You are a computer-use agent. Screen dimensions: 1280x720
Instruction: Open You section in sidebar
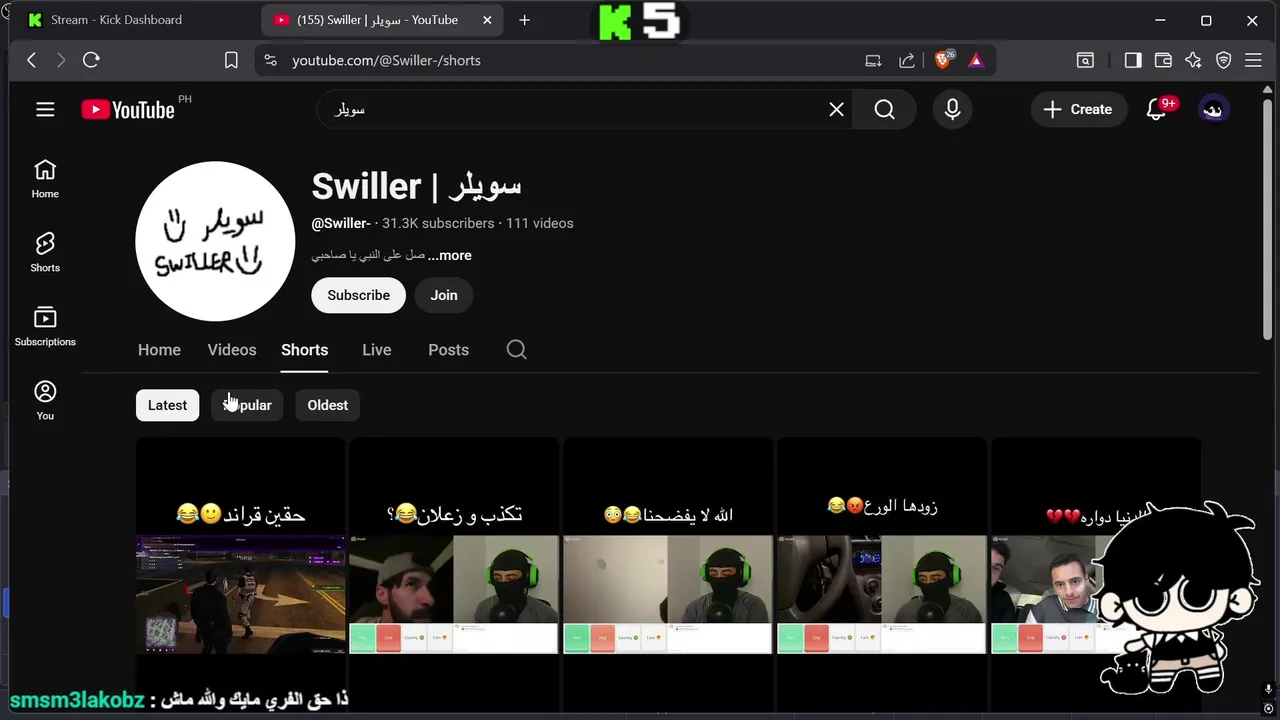tap(45, 401)
